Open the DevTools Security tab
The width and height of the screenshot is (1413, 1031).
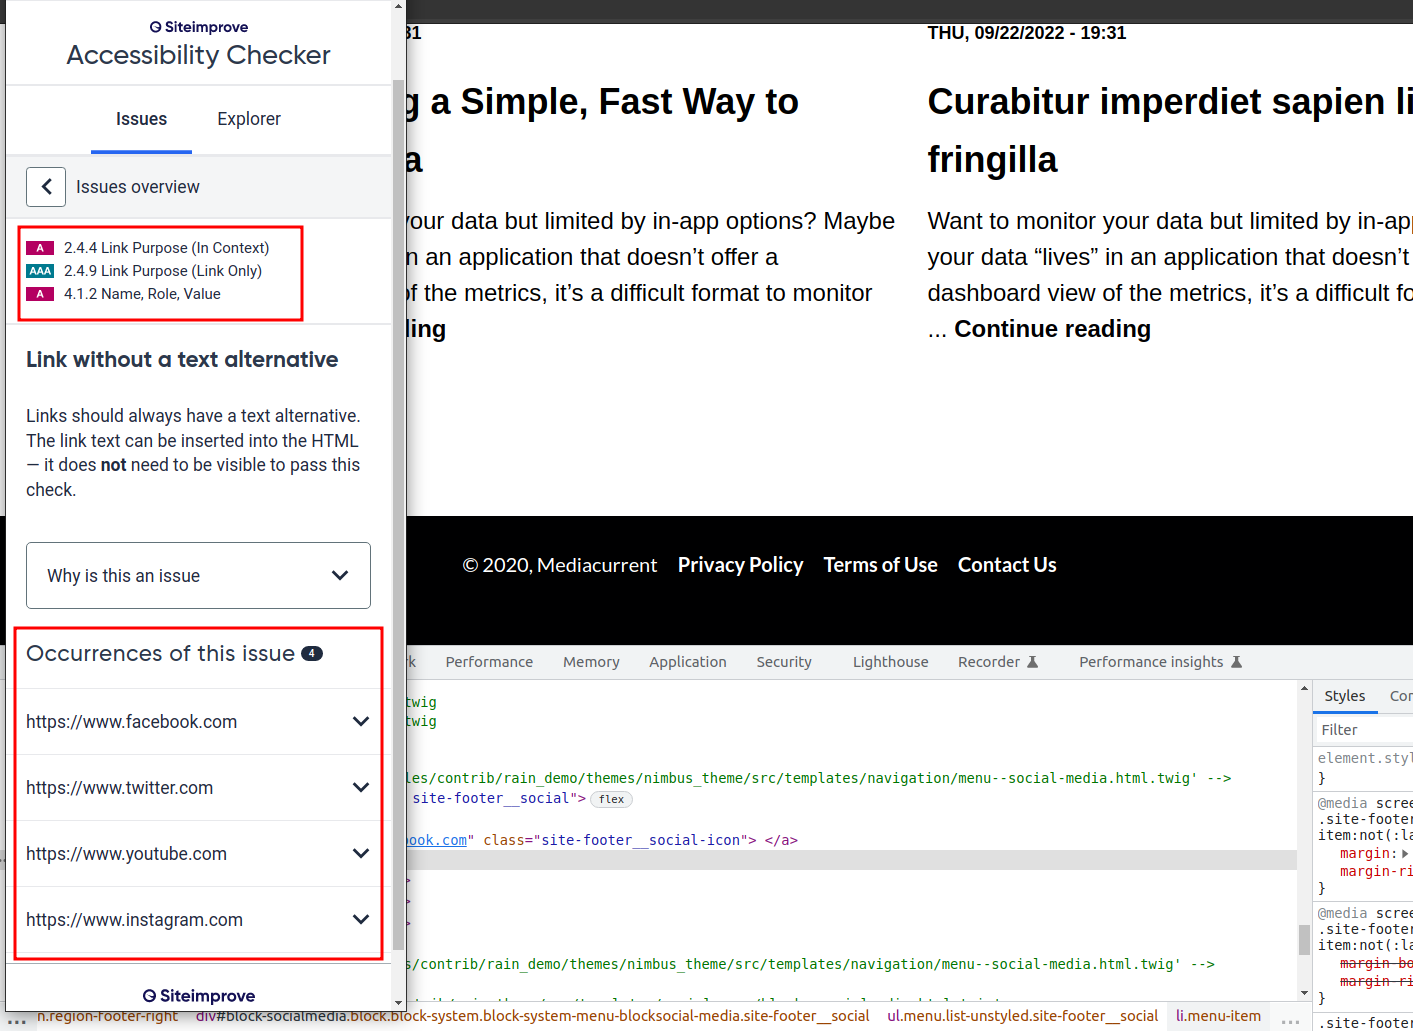pyautogui.click(x=784, y=662)
